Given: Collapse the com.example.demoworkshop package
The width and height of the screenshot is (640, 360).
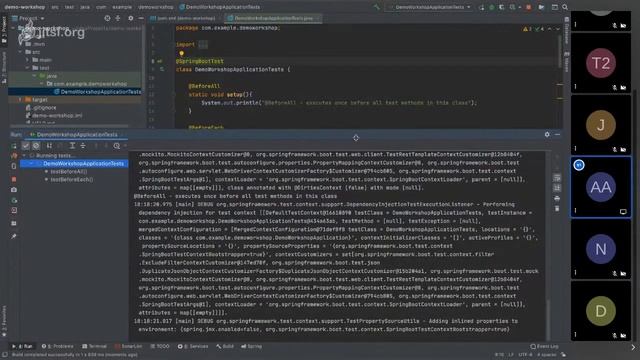Looking at the screenshot, I should click(42, 84).
